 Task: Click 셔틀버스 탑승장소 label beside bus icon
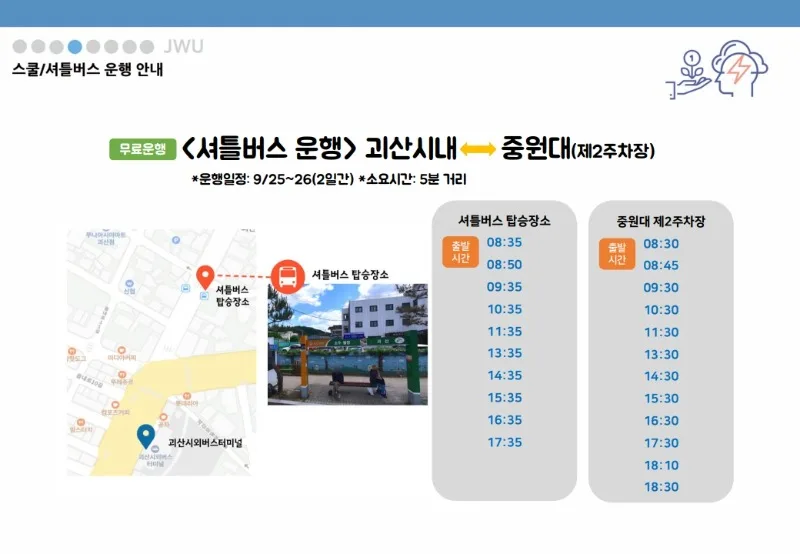350,274
